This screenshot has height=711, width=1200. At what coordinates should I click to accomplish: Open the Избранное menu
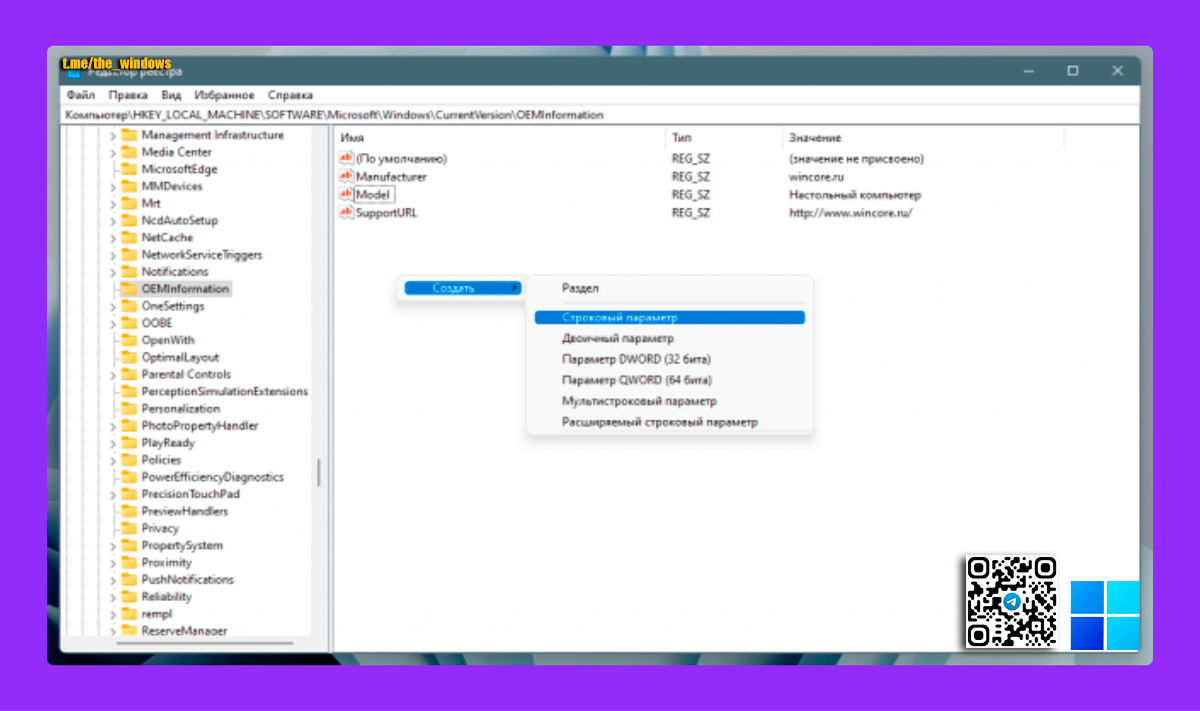225,95
